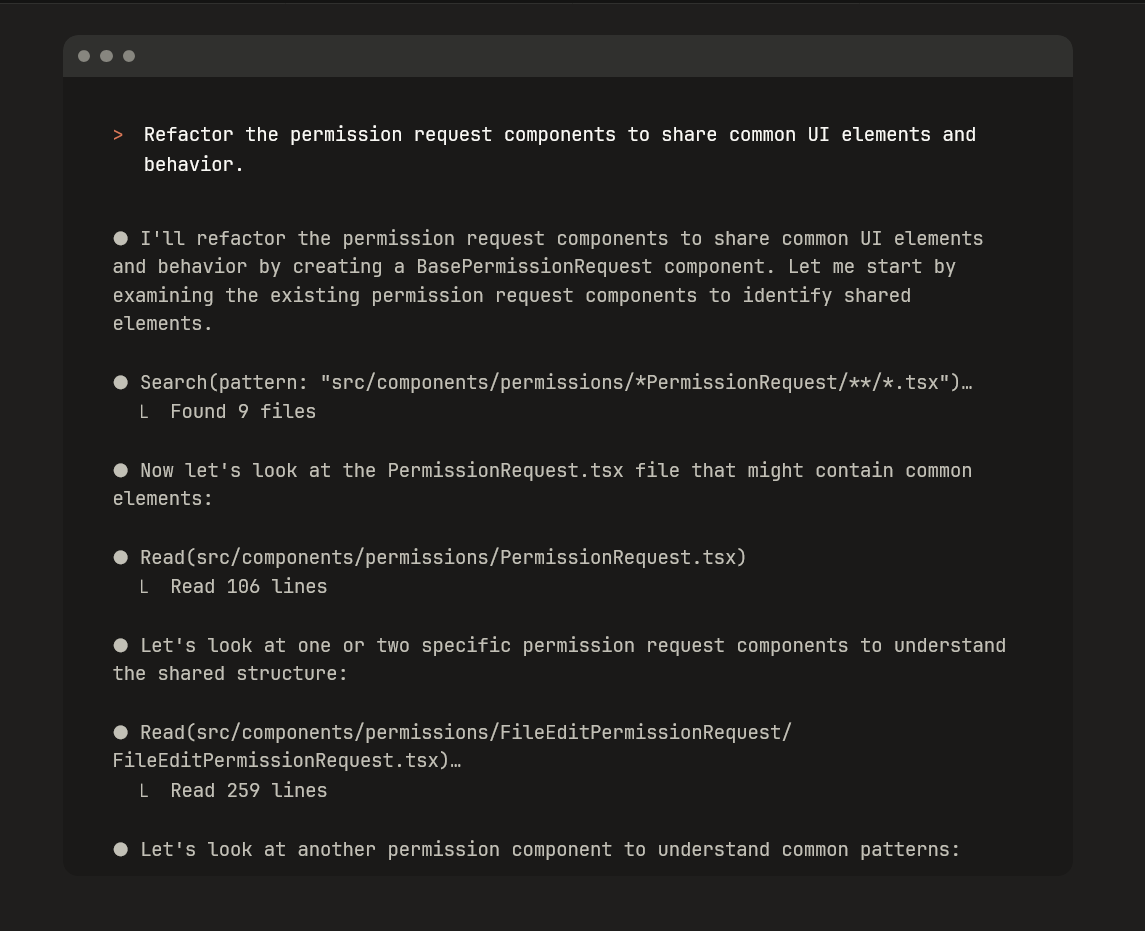Click the user prompt text "Refactor the permission request"
The height and width of the screenshot is (931, 1145).
(x=318, y=135)
